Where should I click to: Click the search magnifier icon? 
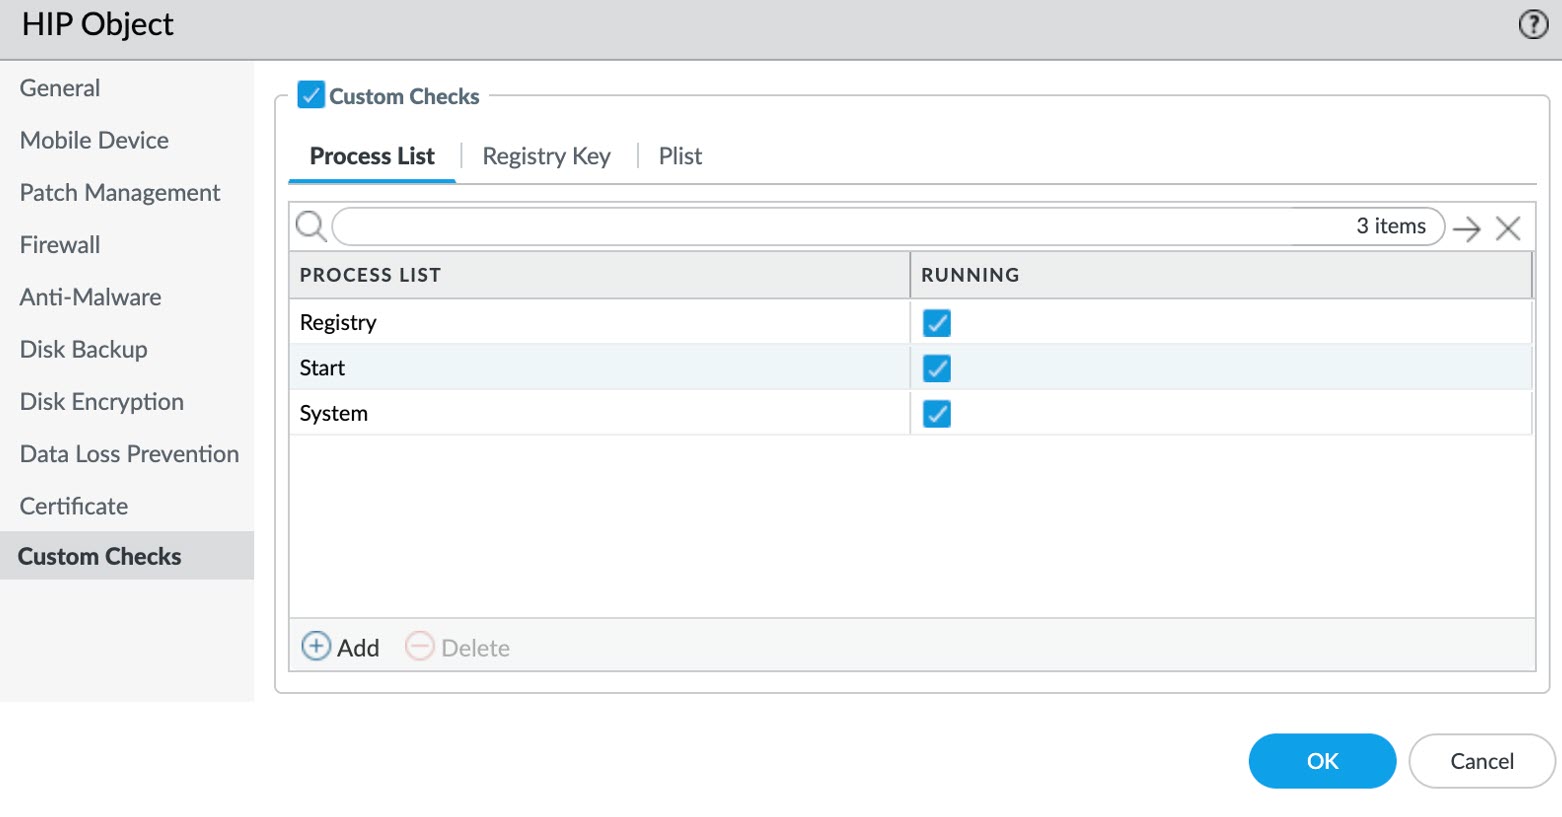tap(311, 227)
